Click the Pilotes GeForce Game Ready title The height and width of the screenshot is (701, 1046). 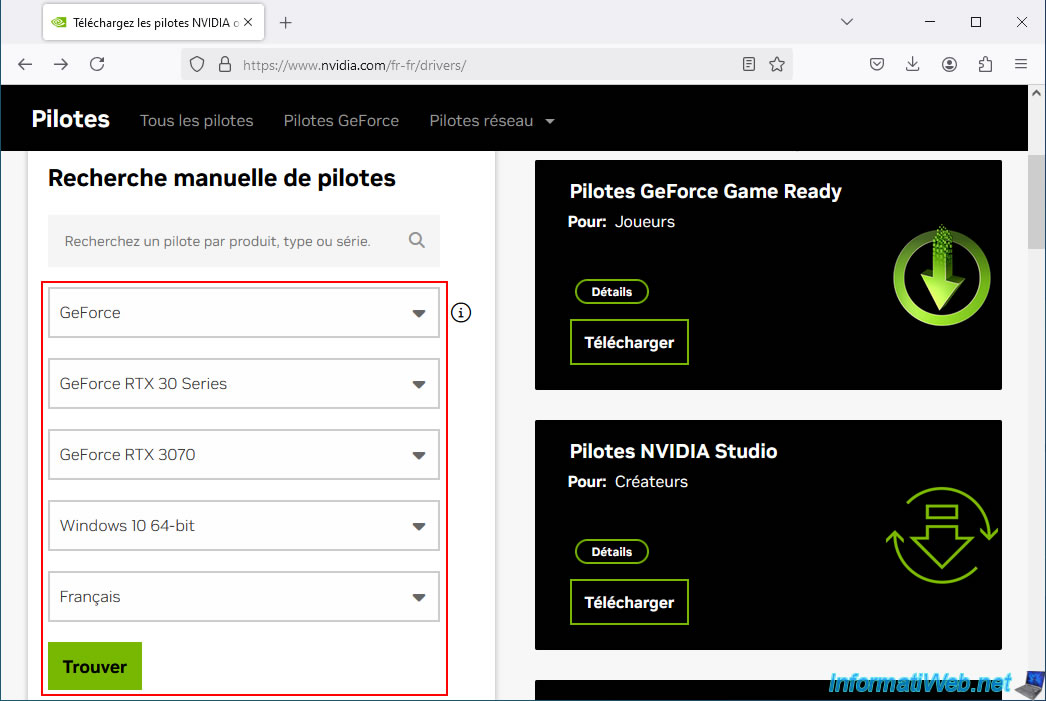(x=705, y=191)
